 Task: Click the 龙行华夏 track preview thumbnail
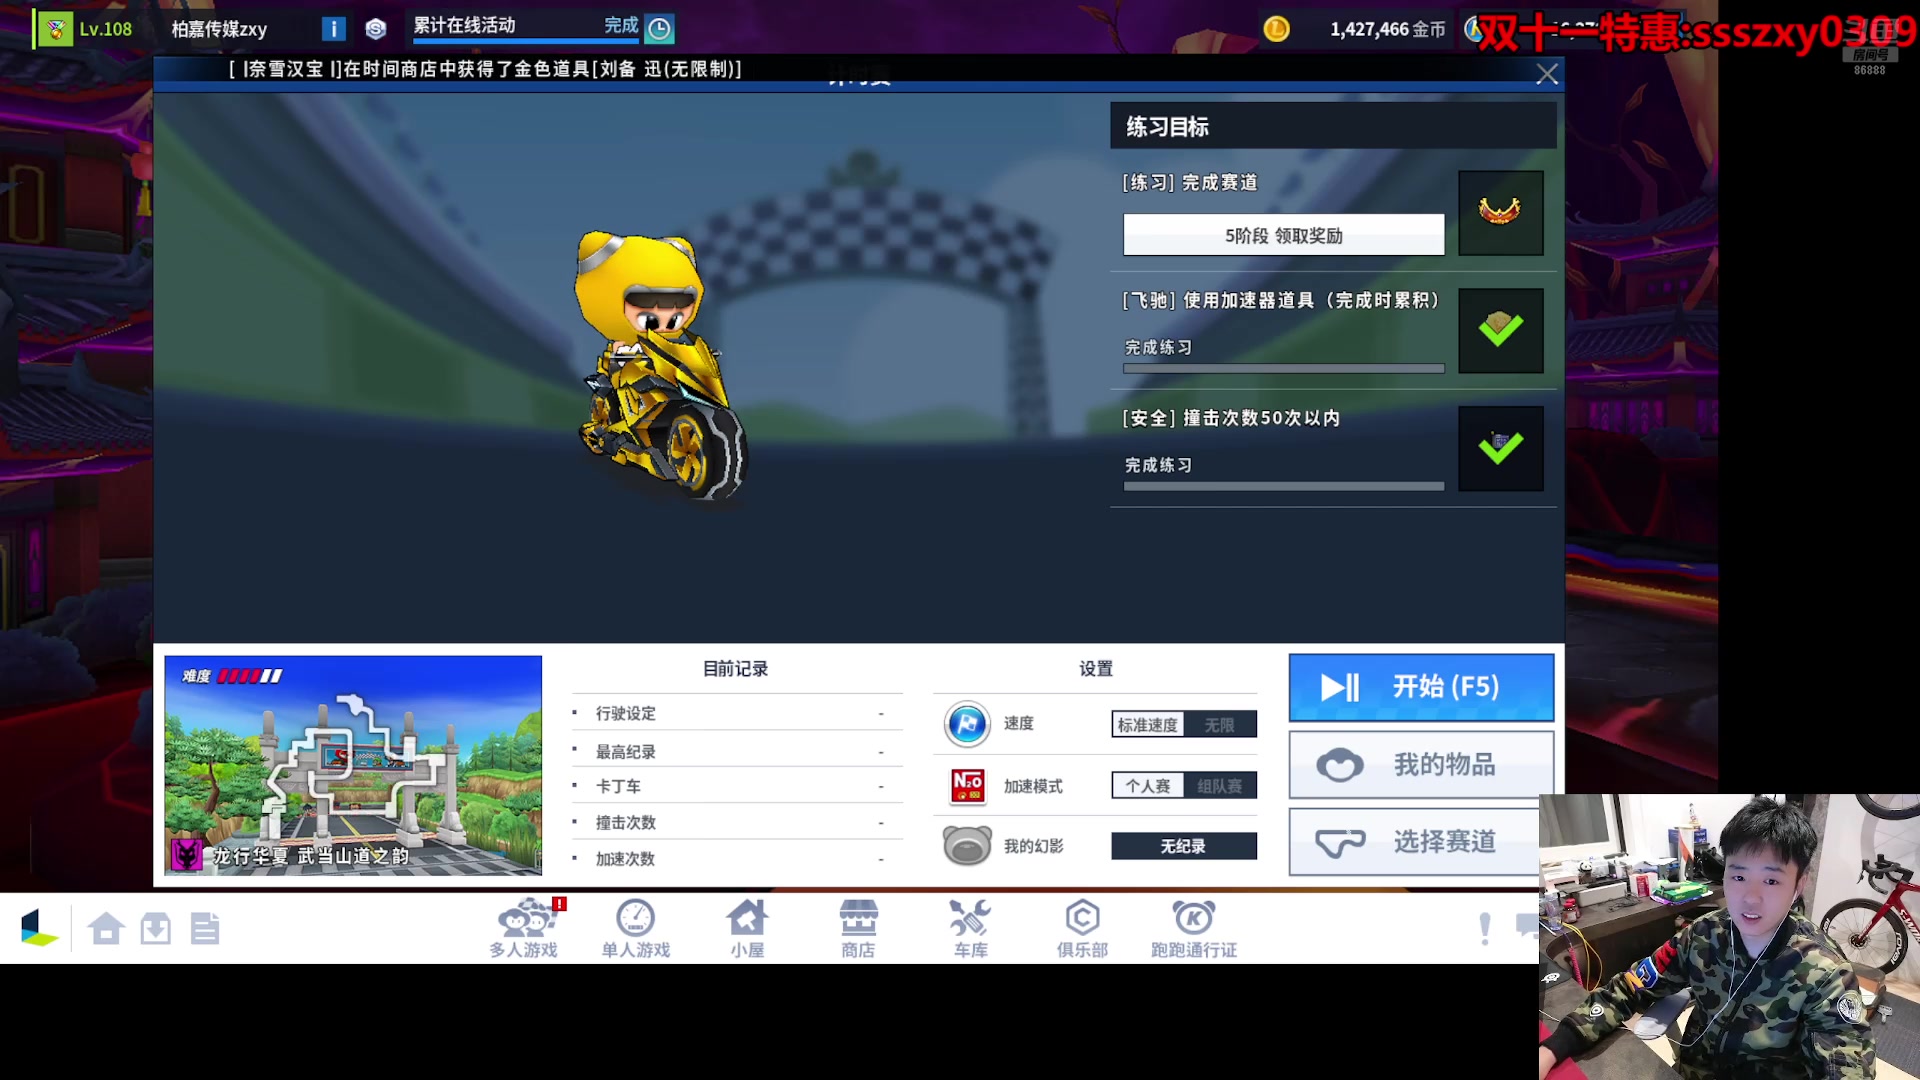tap(352, 764)
